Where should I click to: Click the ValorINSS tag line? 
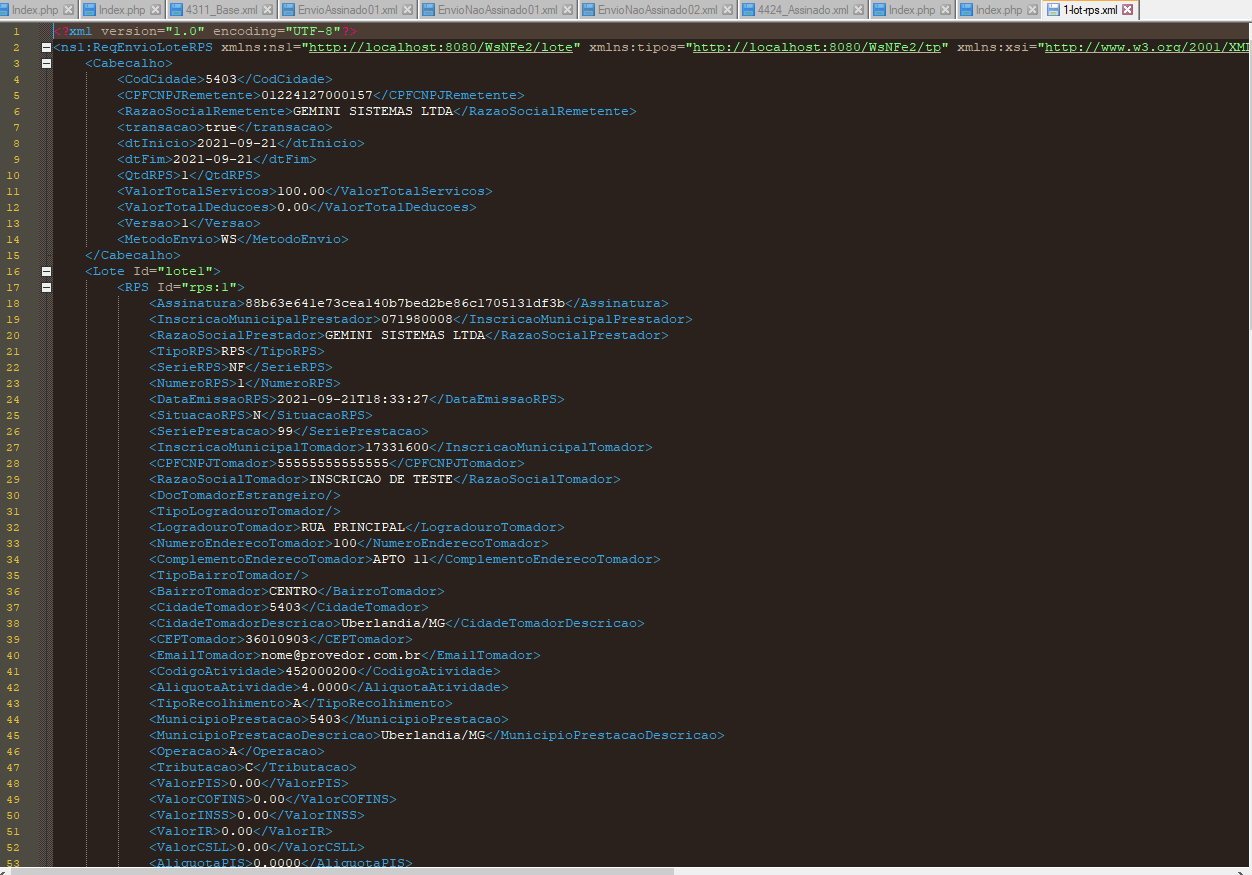[x=257, y=815]
